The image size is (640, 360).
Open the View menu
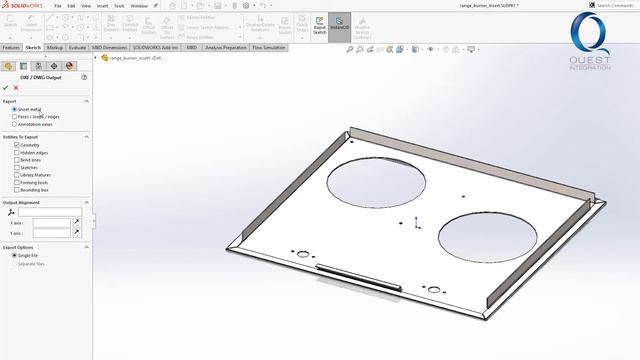pyautogui.click(x=86, y=6)
